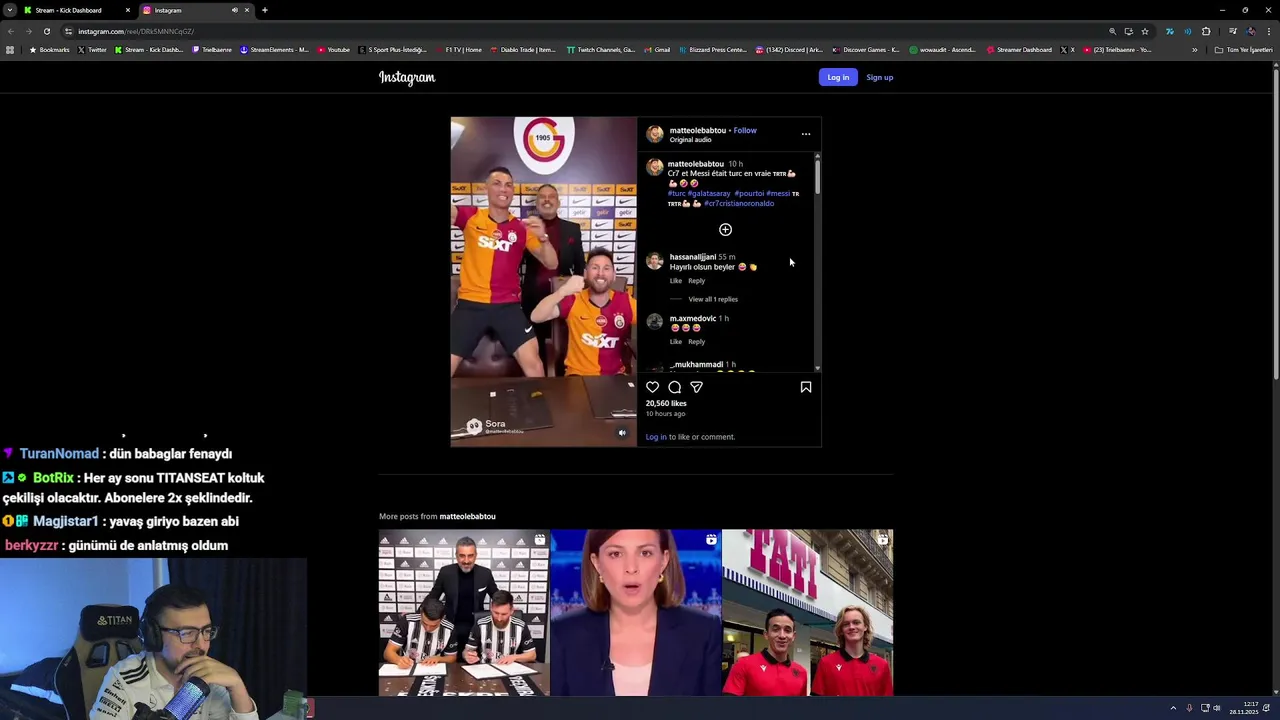The width and height of the screenshot is (1280, 720).
Task: Open the apps grid icon in bookmarks bar
Action: [10, 50]
